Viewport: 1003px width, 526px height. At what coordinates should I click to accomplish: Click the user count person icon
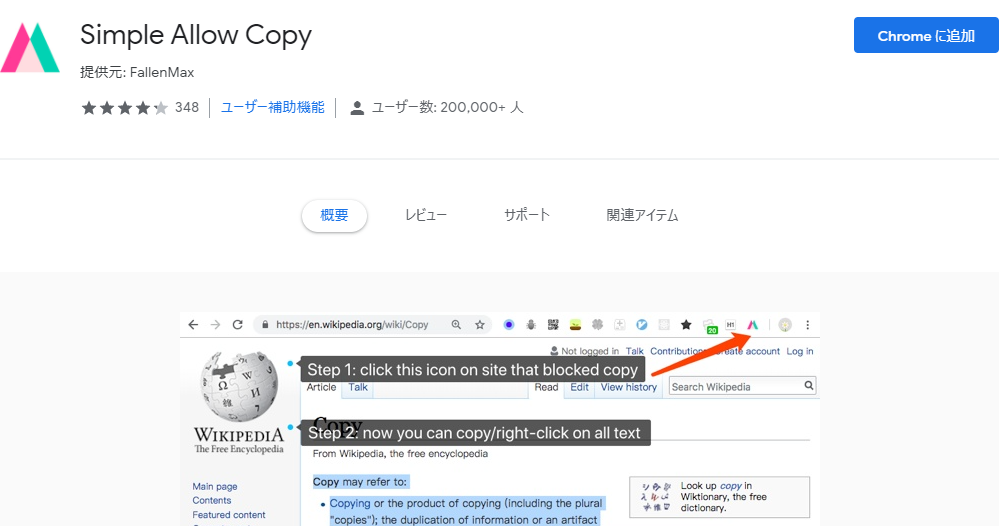(x=357, y=108)
